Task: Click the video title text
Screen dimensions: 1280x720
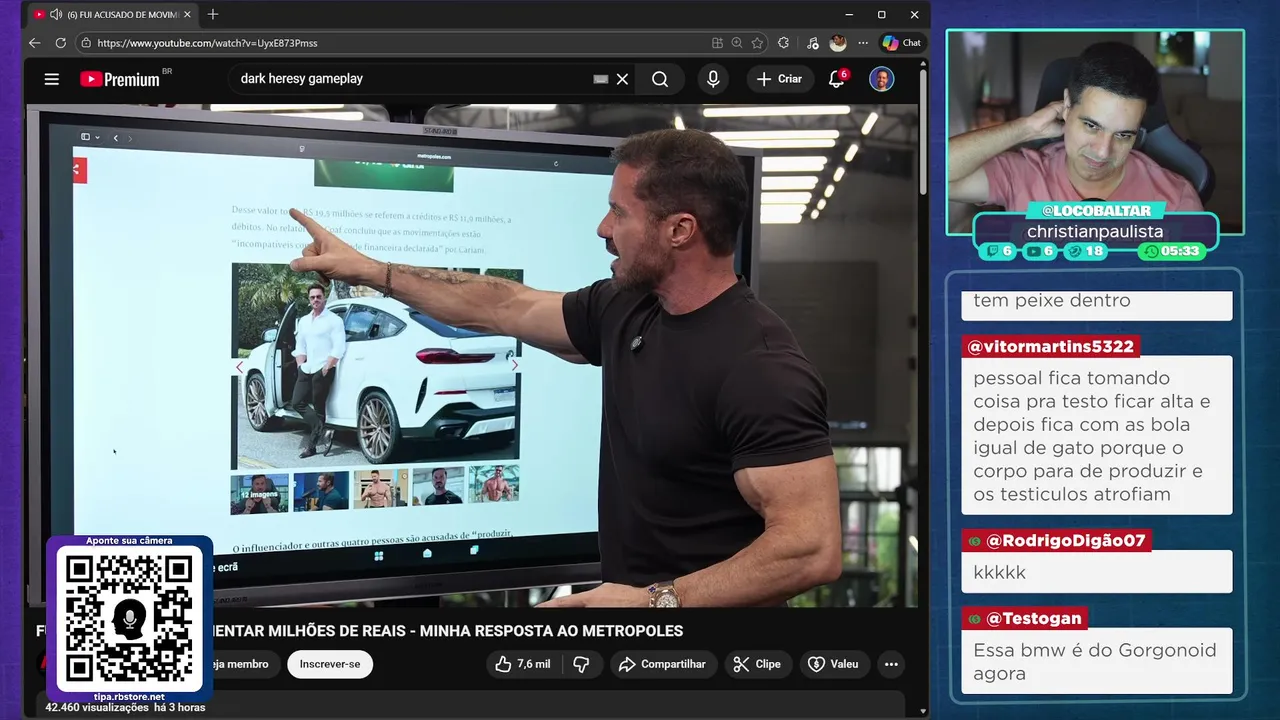Action: (449, 631)
